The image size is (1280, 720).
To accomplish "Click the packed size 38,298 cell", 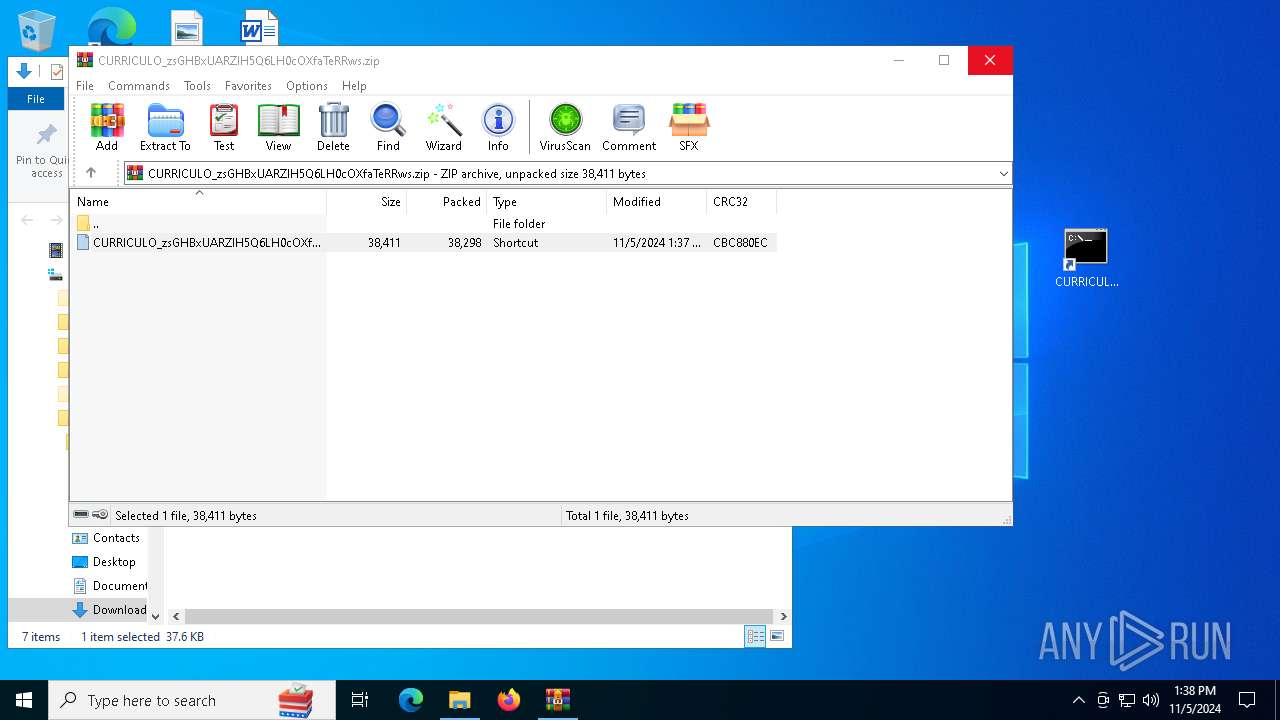I will tap(462, 243).
